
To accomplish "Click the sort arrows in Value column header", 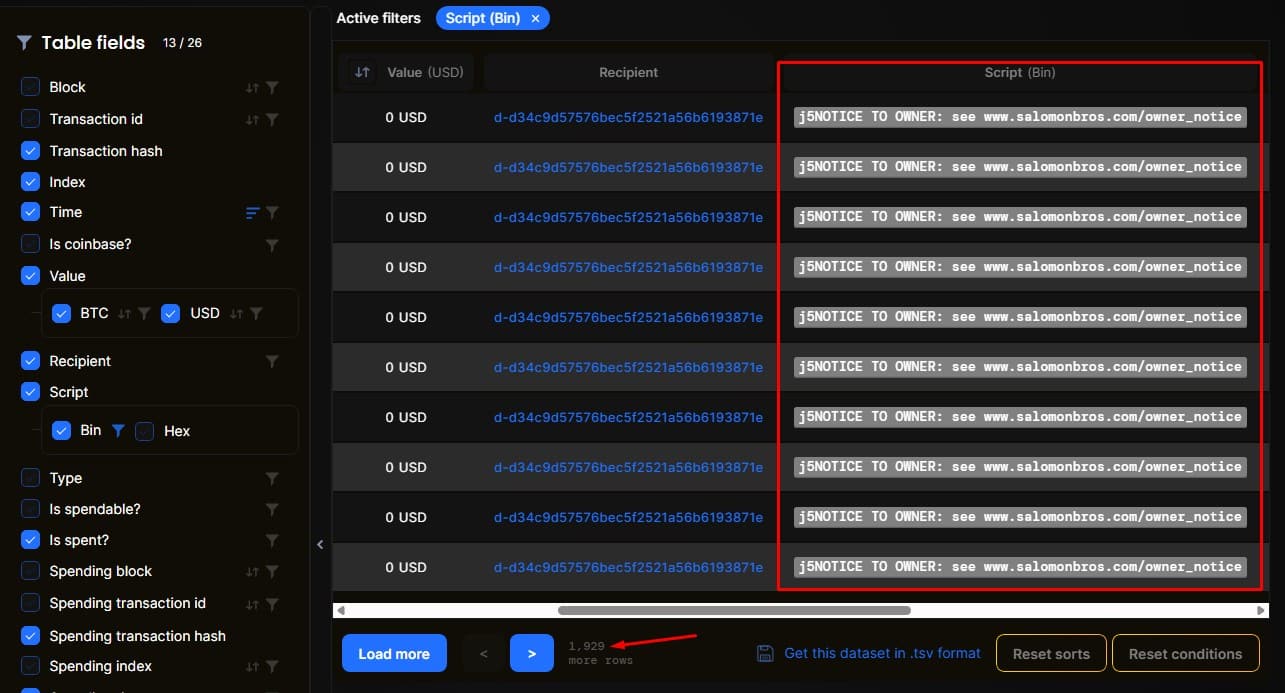I will (x=362, y=72).
